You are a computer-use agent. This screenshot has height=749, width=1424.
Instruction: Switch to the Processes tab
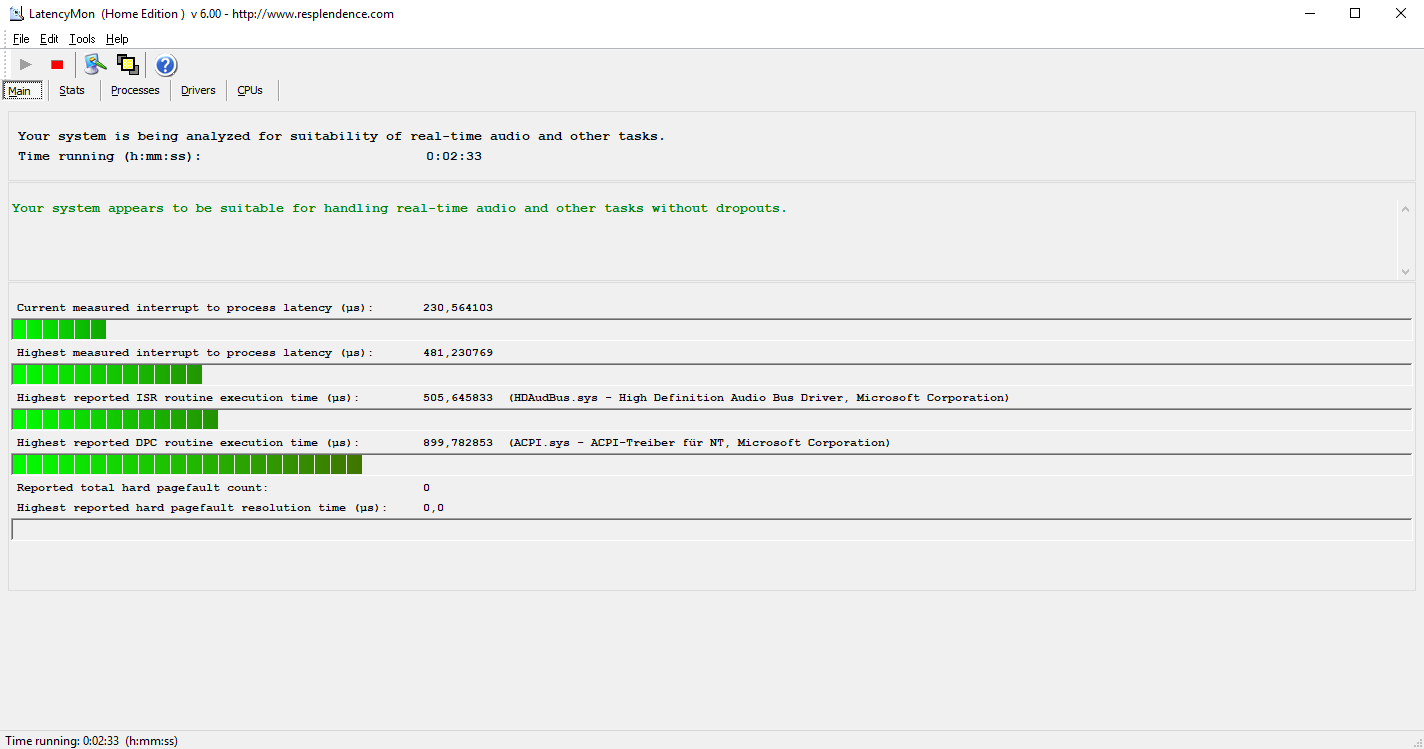[135, 90]
